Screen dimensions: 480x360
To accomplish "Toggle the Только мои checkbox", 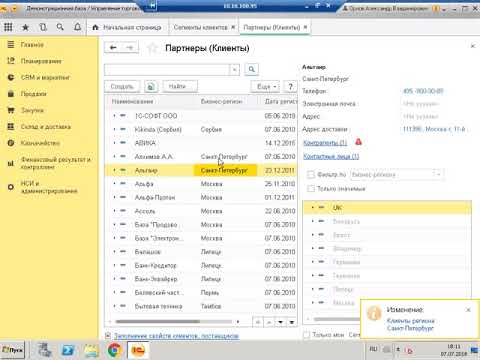I will (x=306, y=335).
